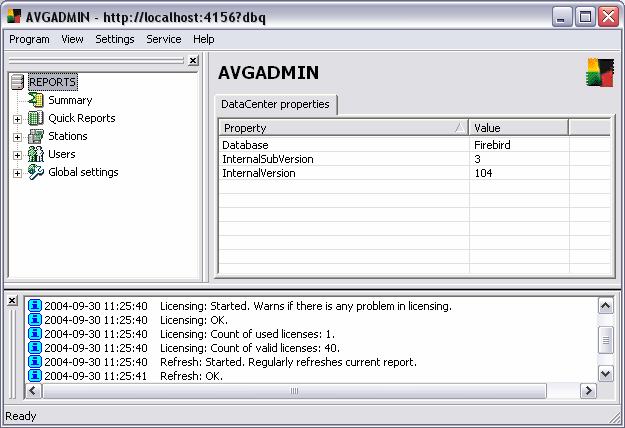Close the AVGADMIN window
This screenshot has height=428, width=625.
(608, 17)
